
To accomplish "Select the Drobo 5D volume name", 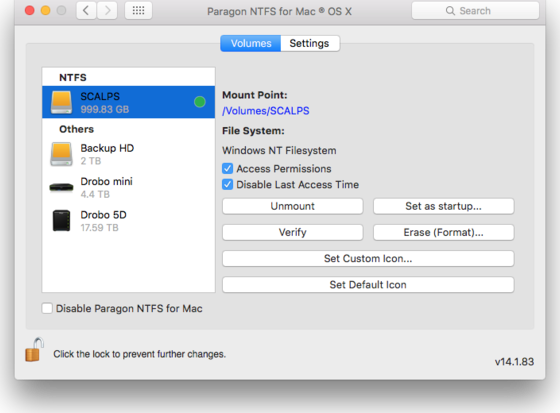I will [103, 215].
